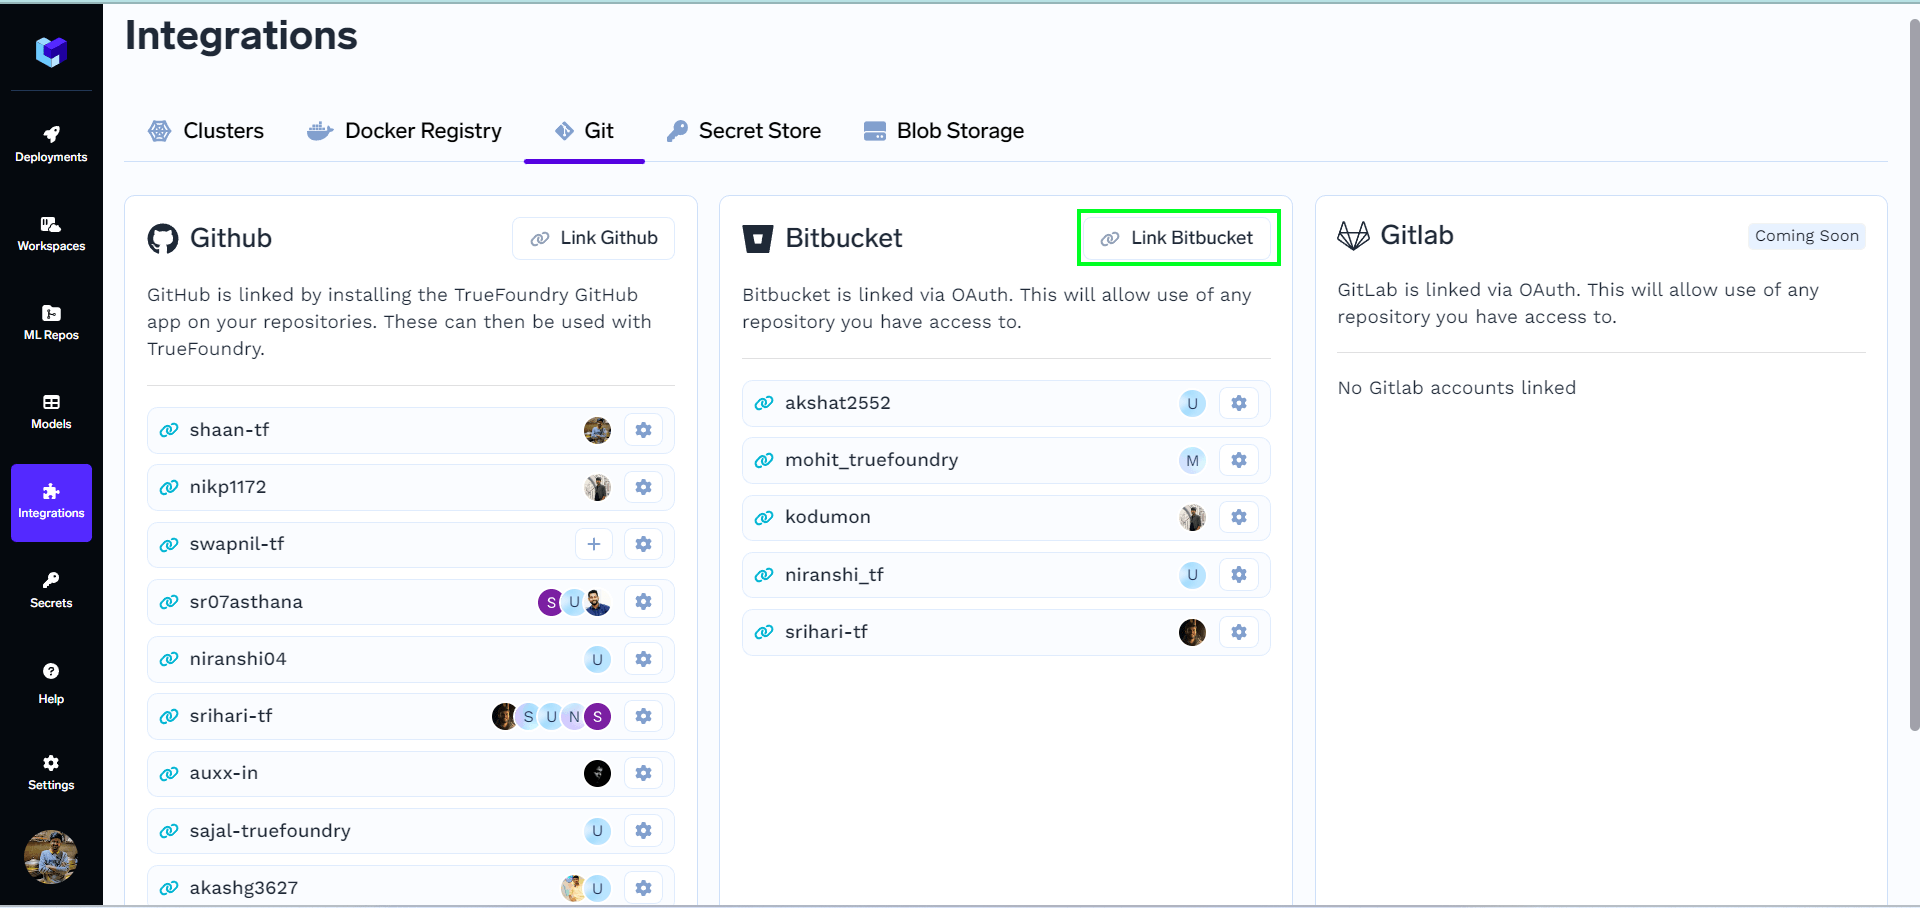This screenshot has height=908, width=1920.
Task: Click the Github logo icon
Action: [163, 238]
